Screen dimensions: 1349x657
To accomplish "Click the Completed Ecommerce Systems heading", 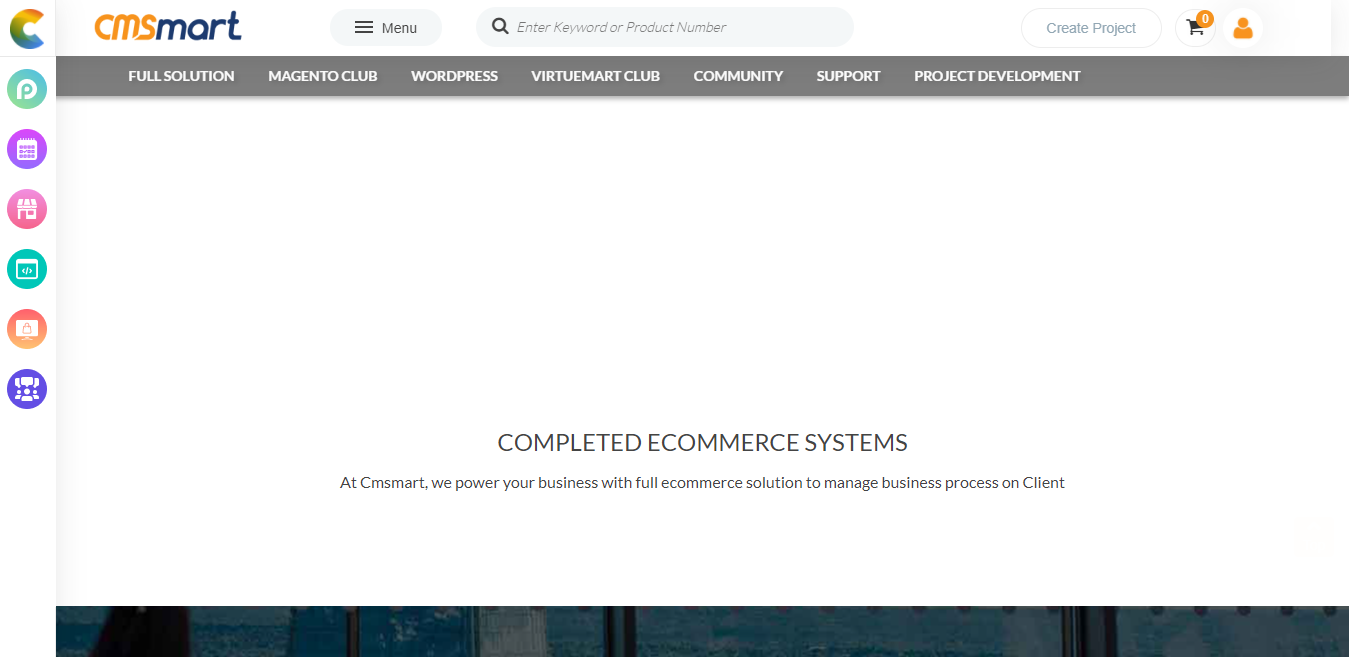I will [x=703, y=443].
